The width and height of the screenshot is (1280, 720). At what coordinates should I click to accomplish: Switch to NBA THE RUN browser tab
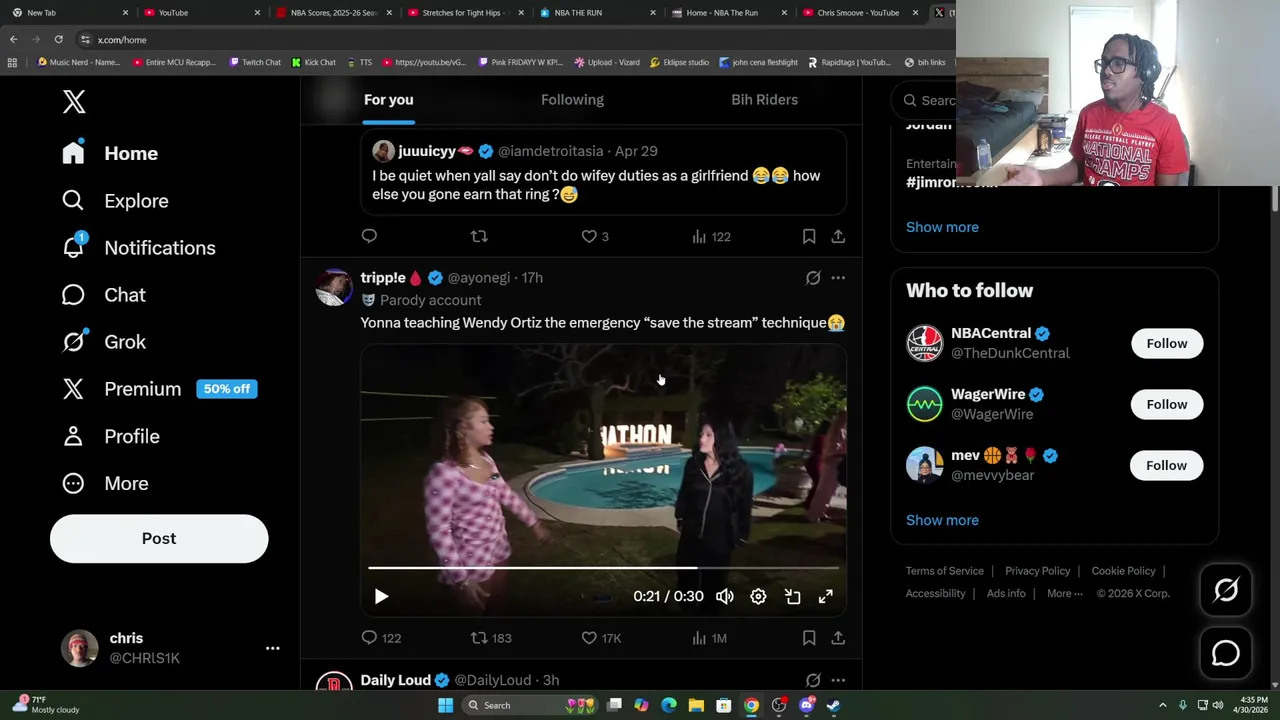coord(595,12)
